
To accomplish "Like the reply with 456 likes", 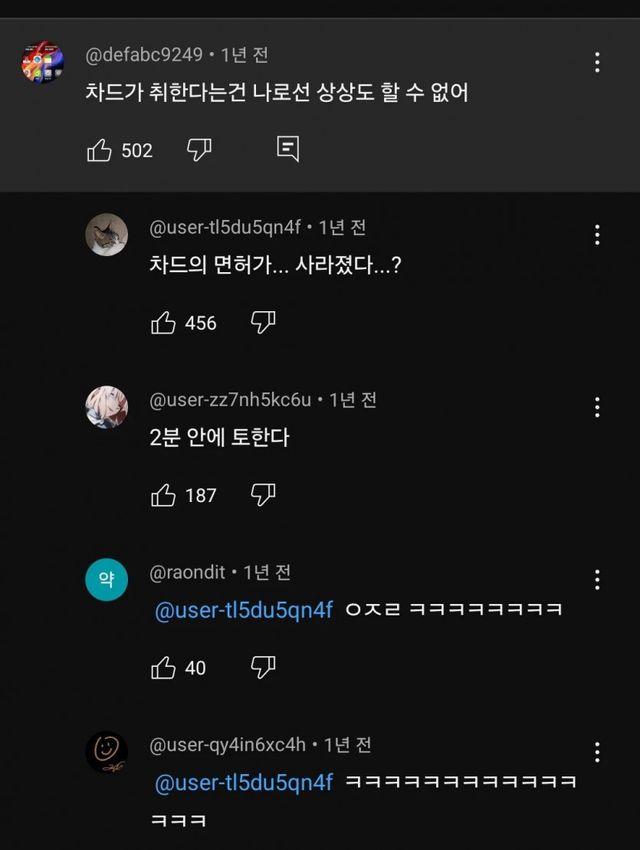I will (x=163, y=322).
